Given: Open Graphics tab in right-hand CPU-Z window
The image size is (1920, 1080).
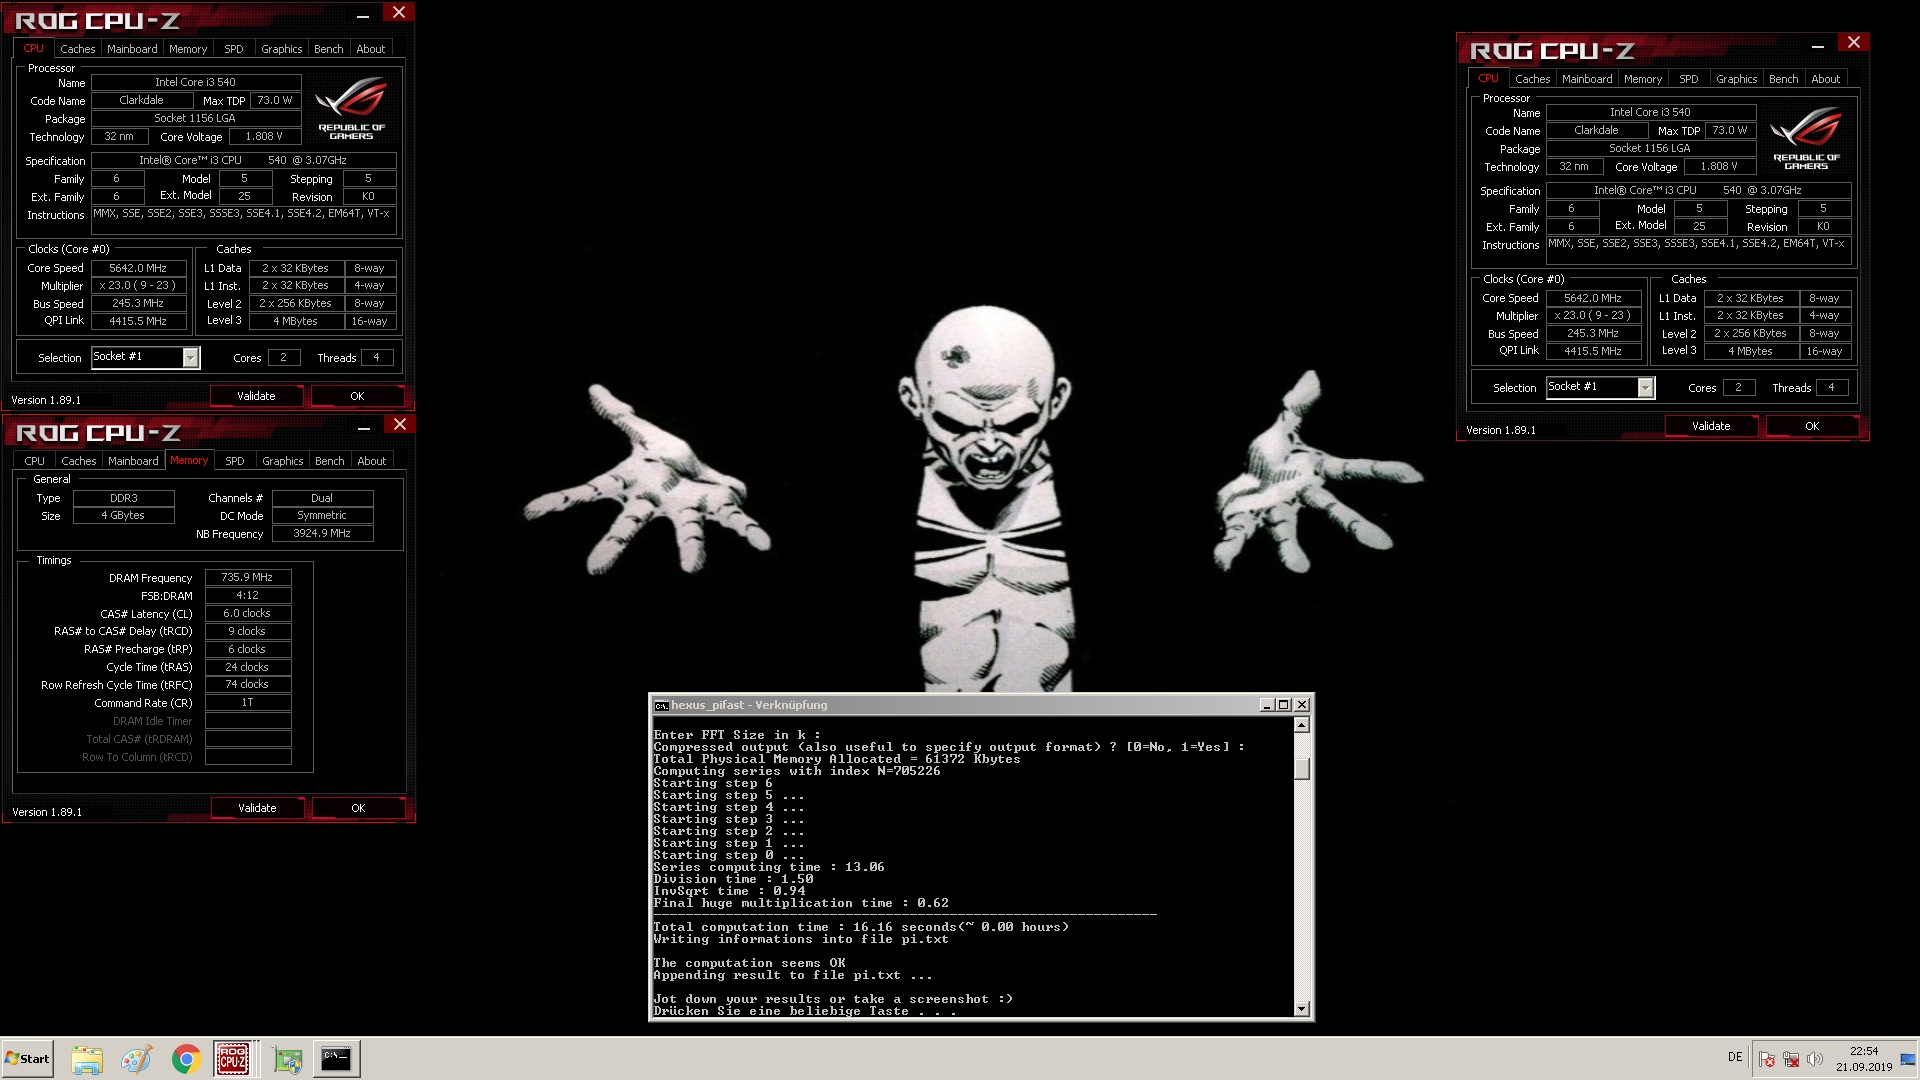Looking at the screenshot, I should tap(1736, 79).
